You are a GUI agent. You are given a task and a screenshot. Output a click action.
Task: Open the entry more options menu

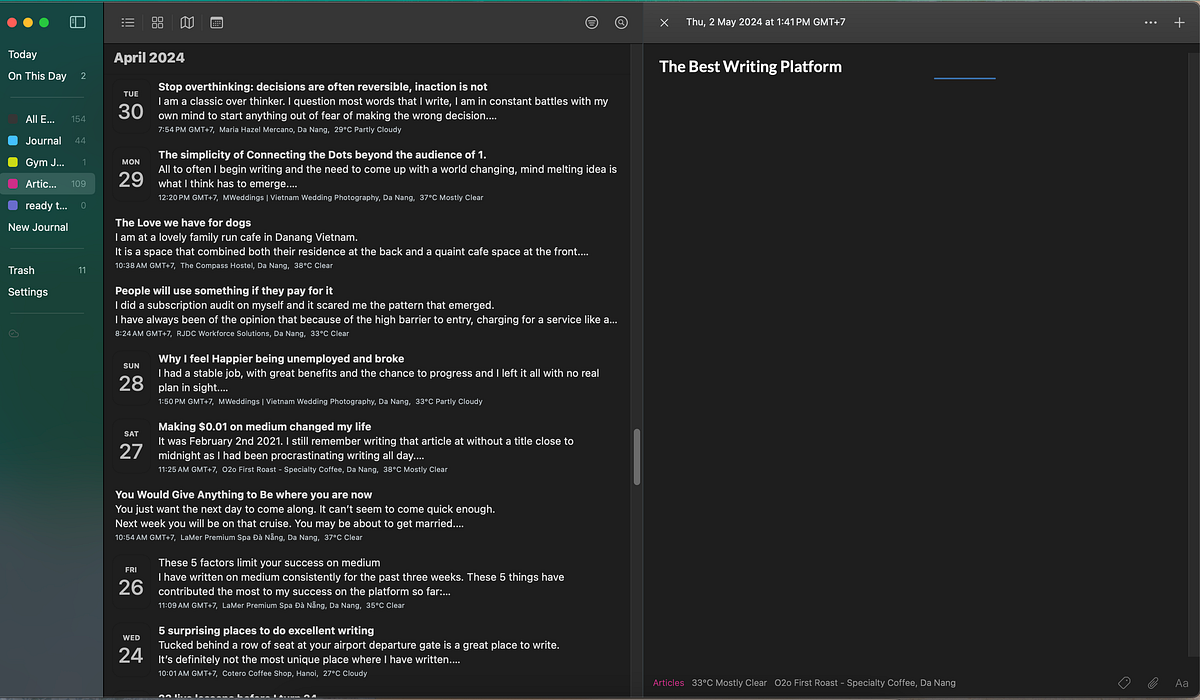click(1151, 22)
